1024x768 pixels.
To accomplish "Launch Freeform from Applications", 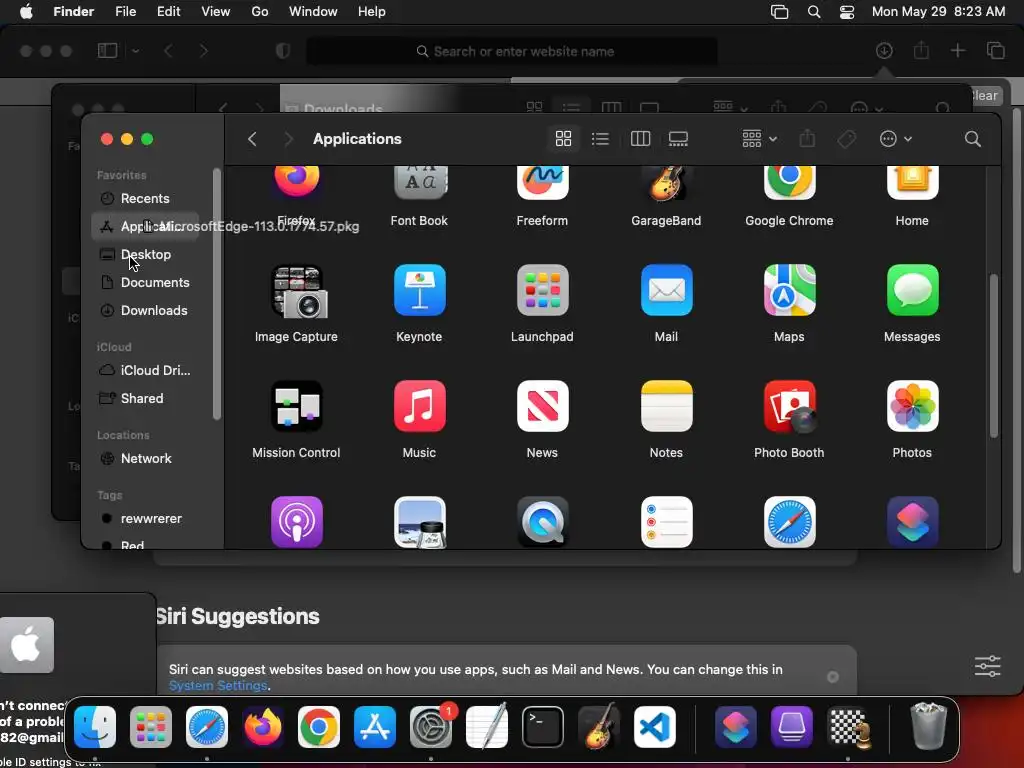I will tap(543, 182).
